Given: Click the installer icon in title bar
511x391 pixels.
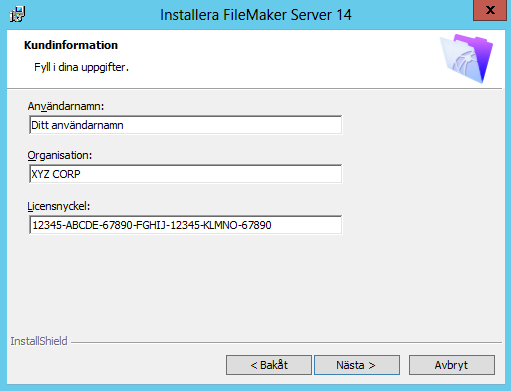Looking at the screenshot, I should (18, 14).
